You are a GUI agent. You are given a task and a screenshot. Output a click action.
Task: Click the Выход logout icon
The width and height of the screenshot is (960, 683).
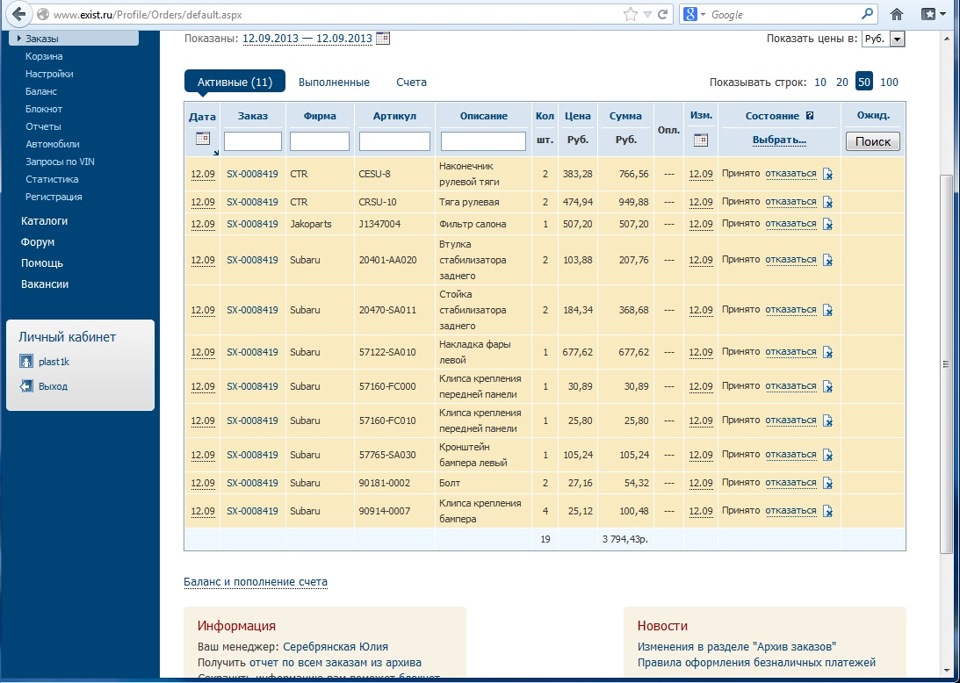pyautogui.click(x=27, y=386)
